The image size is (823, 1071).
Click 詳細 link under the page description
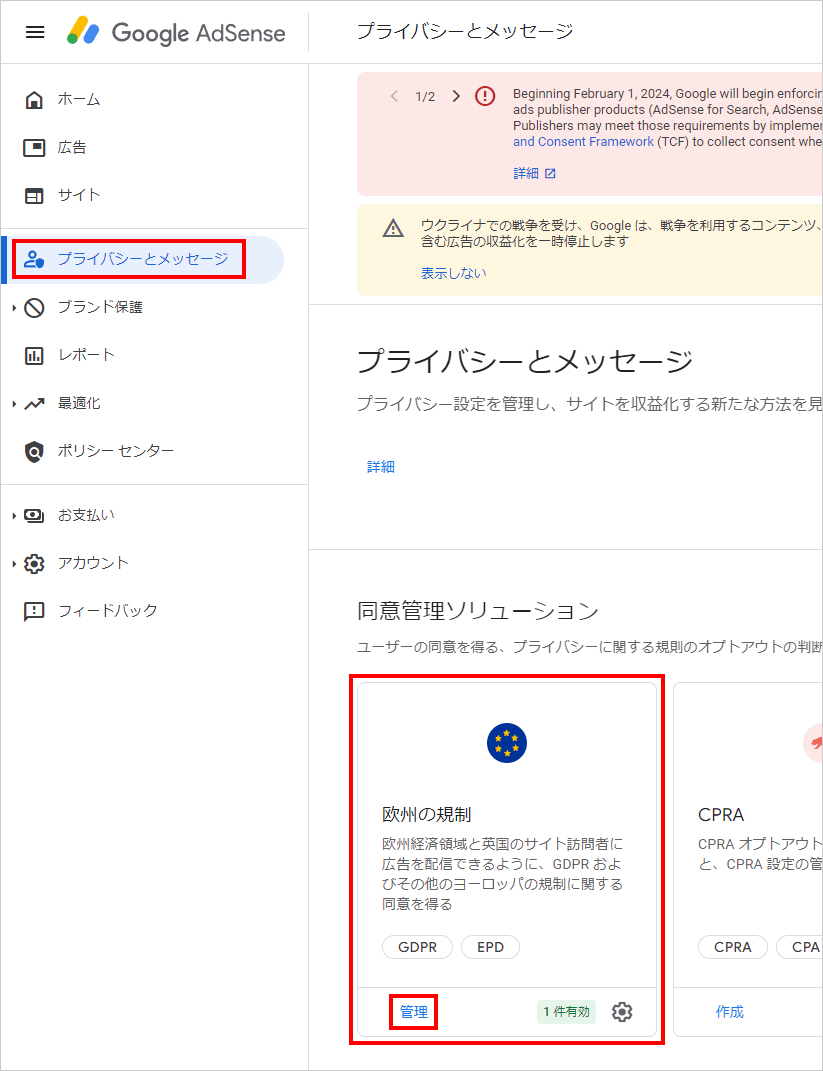380,467
